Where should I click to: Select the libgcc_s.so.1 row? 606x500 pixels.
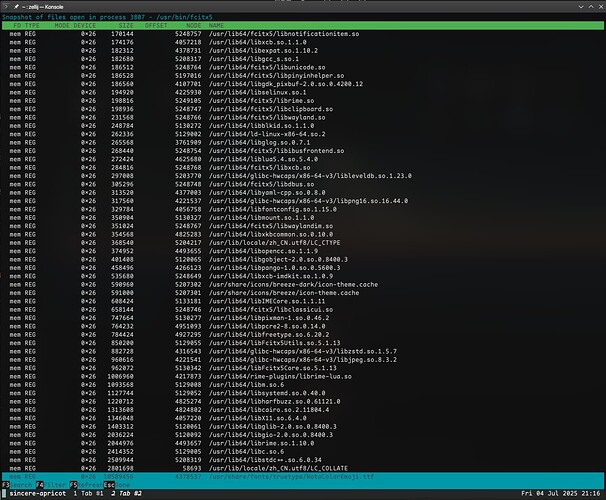[x=303, y=59]
